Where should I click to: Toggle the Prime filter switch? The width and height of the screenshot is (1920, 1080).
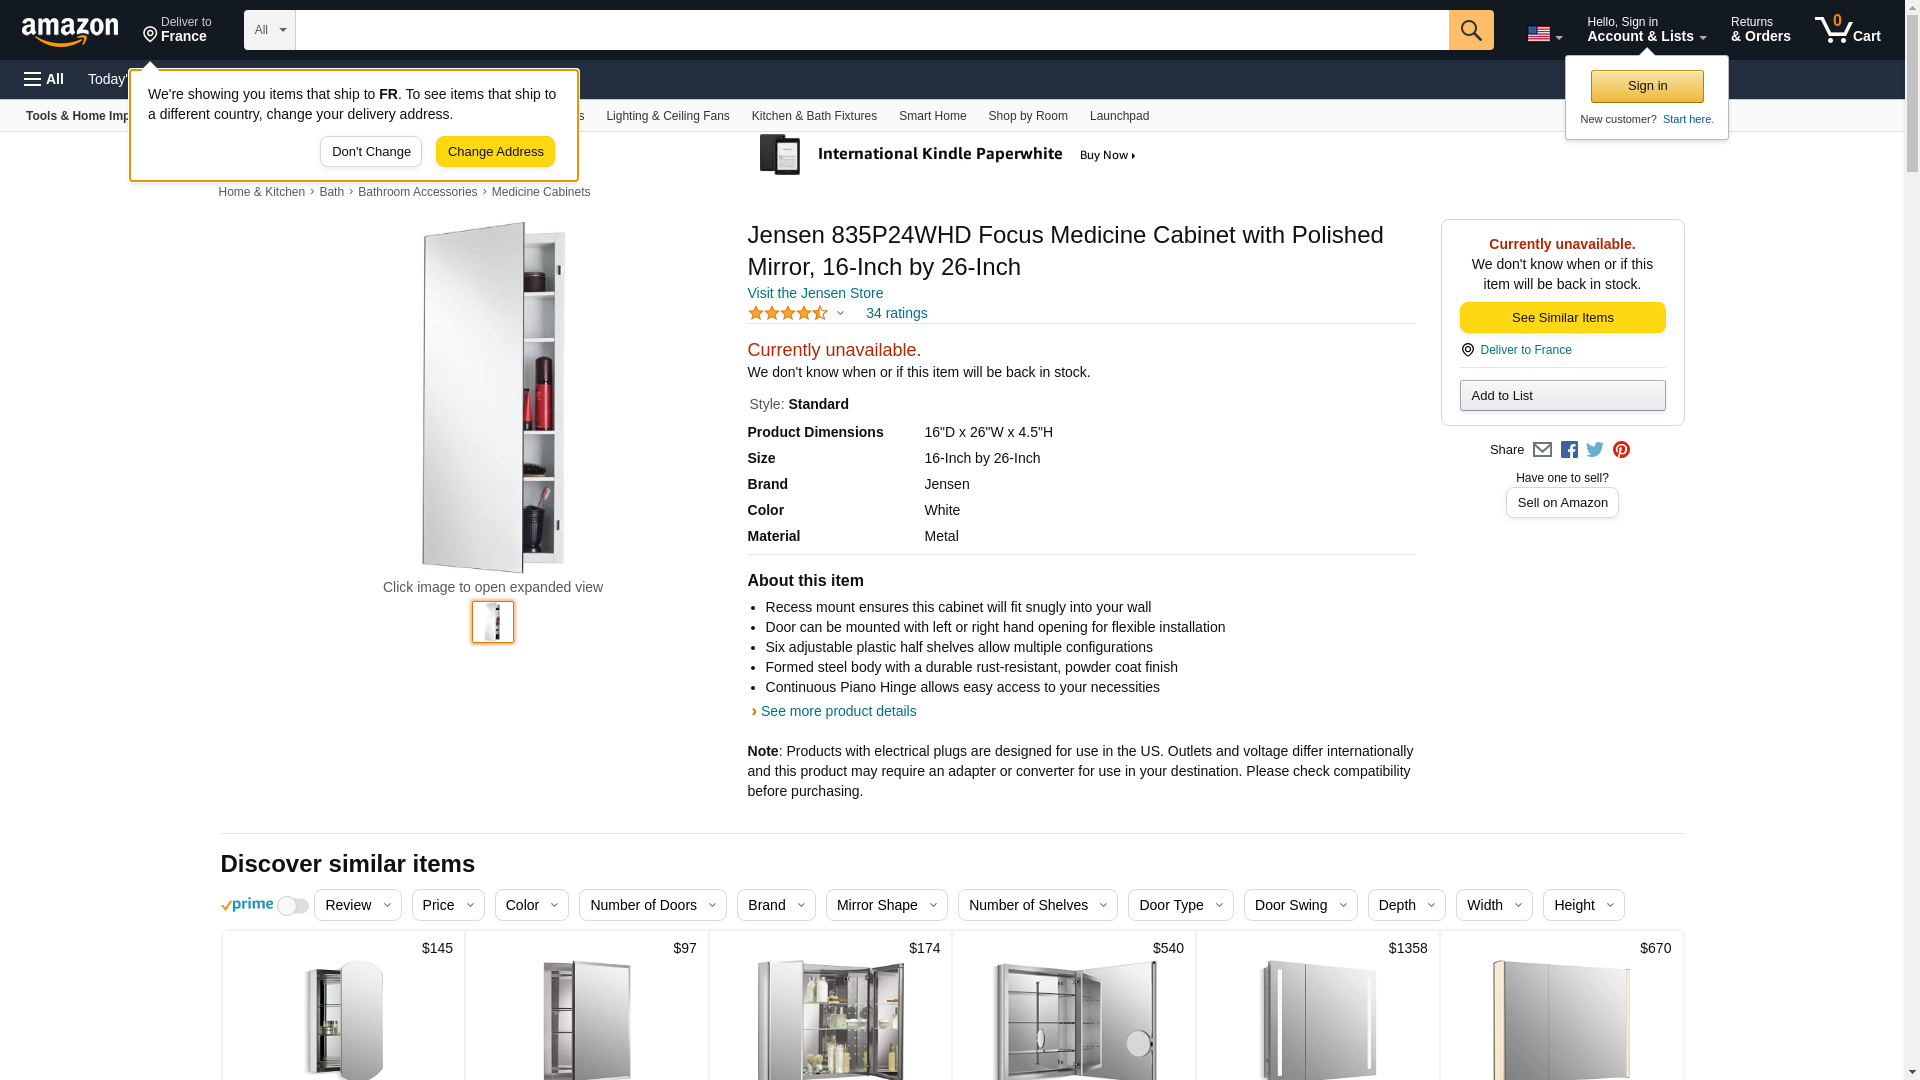tap(292, 906)
